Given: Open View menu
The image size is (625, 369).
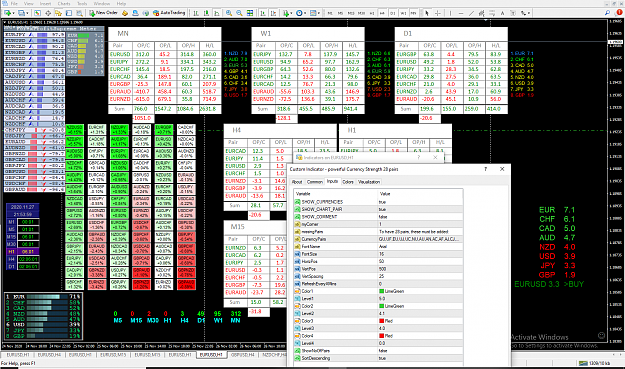Looking at the screenshot, I should click(x=29, y=4).
